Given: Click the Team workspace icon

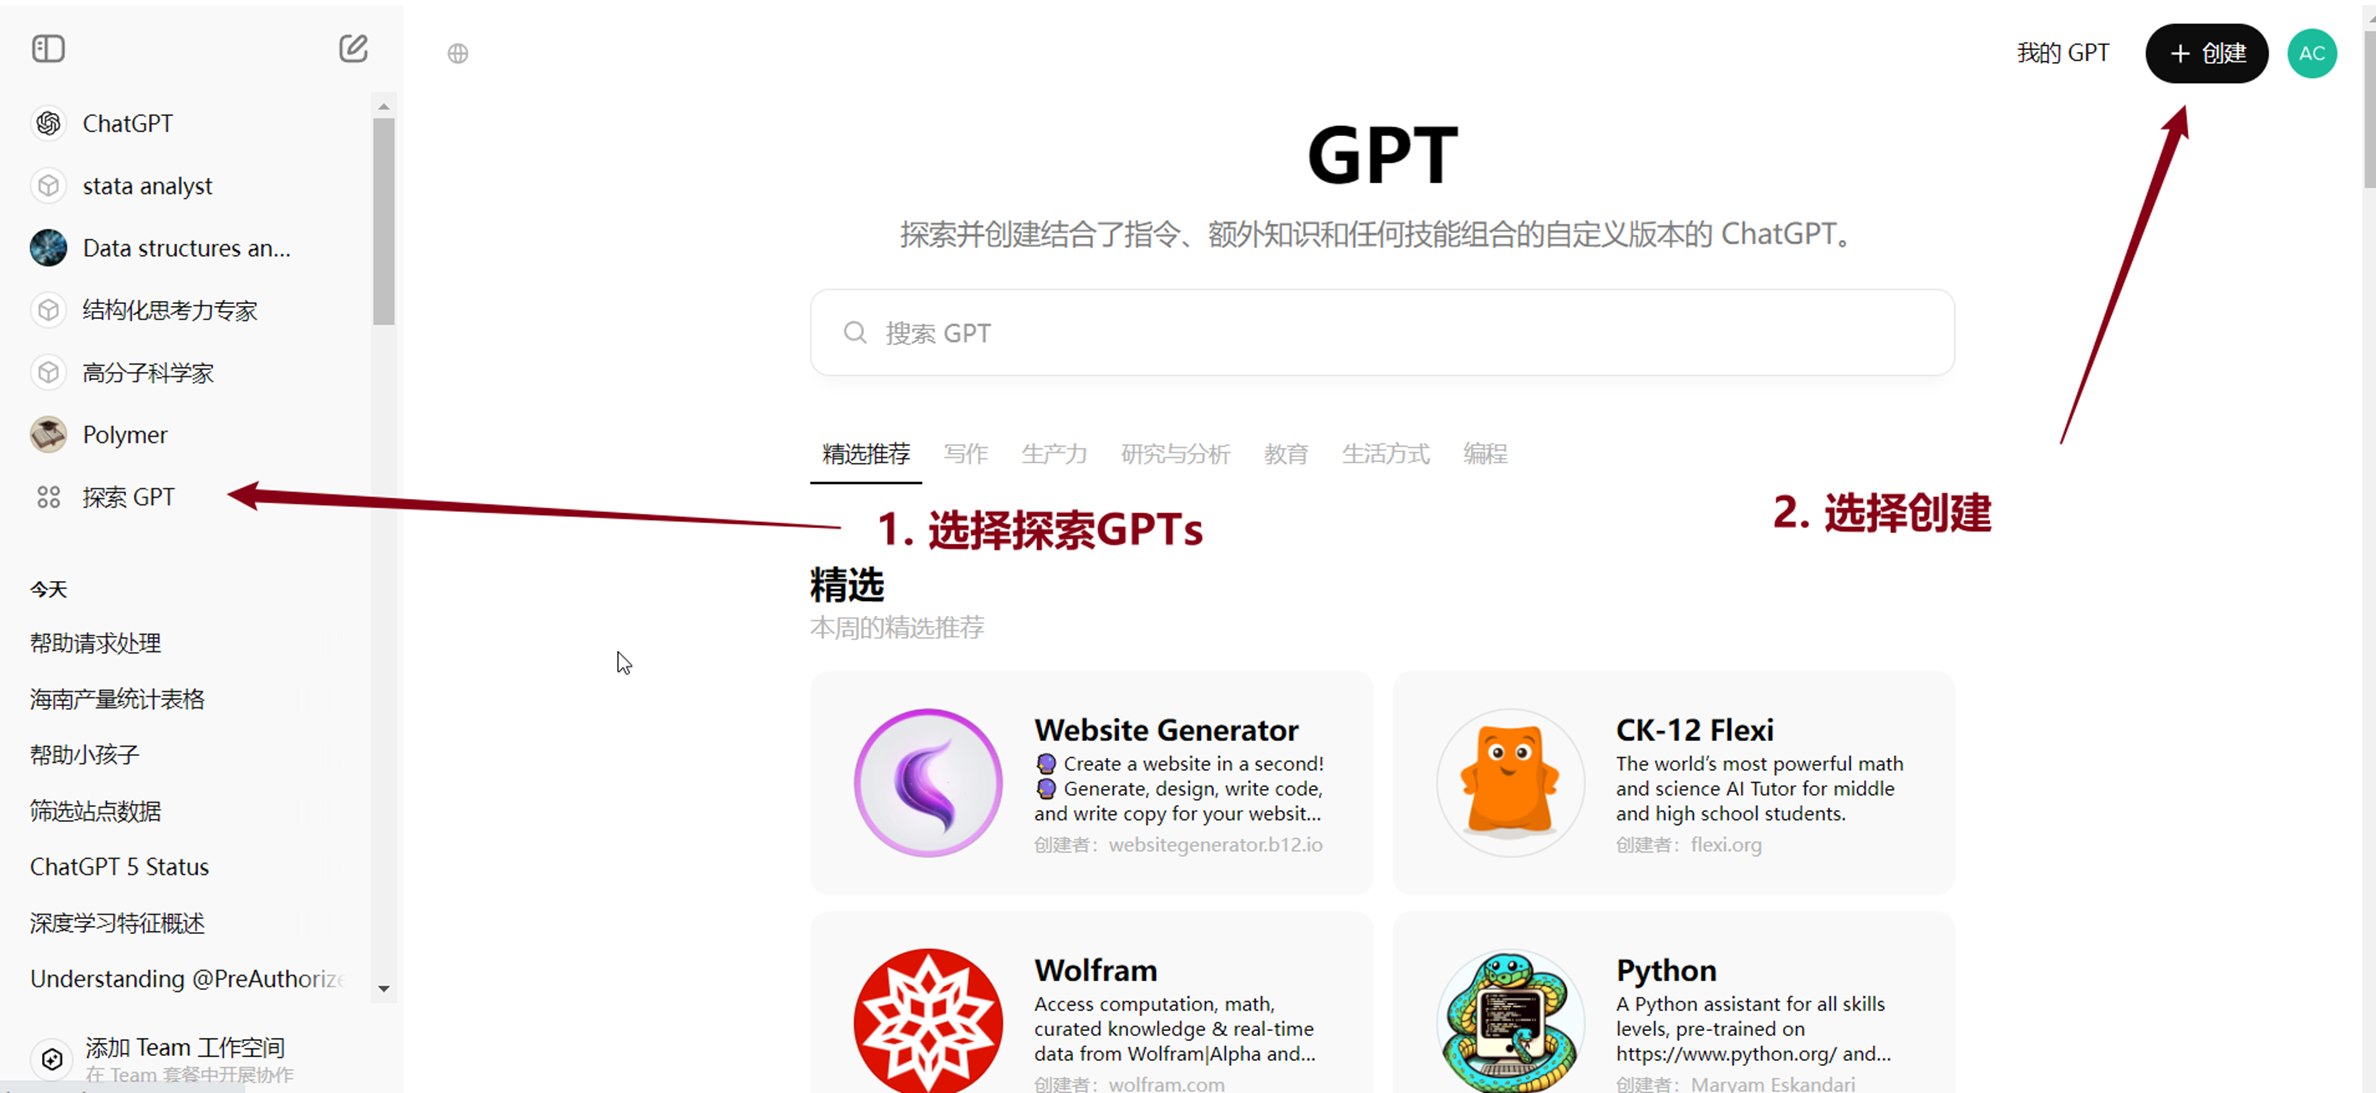Looking at the screenshot, I should coord(52,1059).
